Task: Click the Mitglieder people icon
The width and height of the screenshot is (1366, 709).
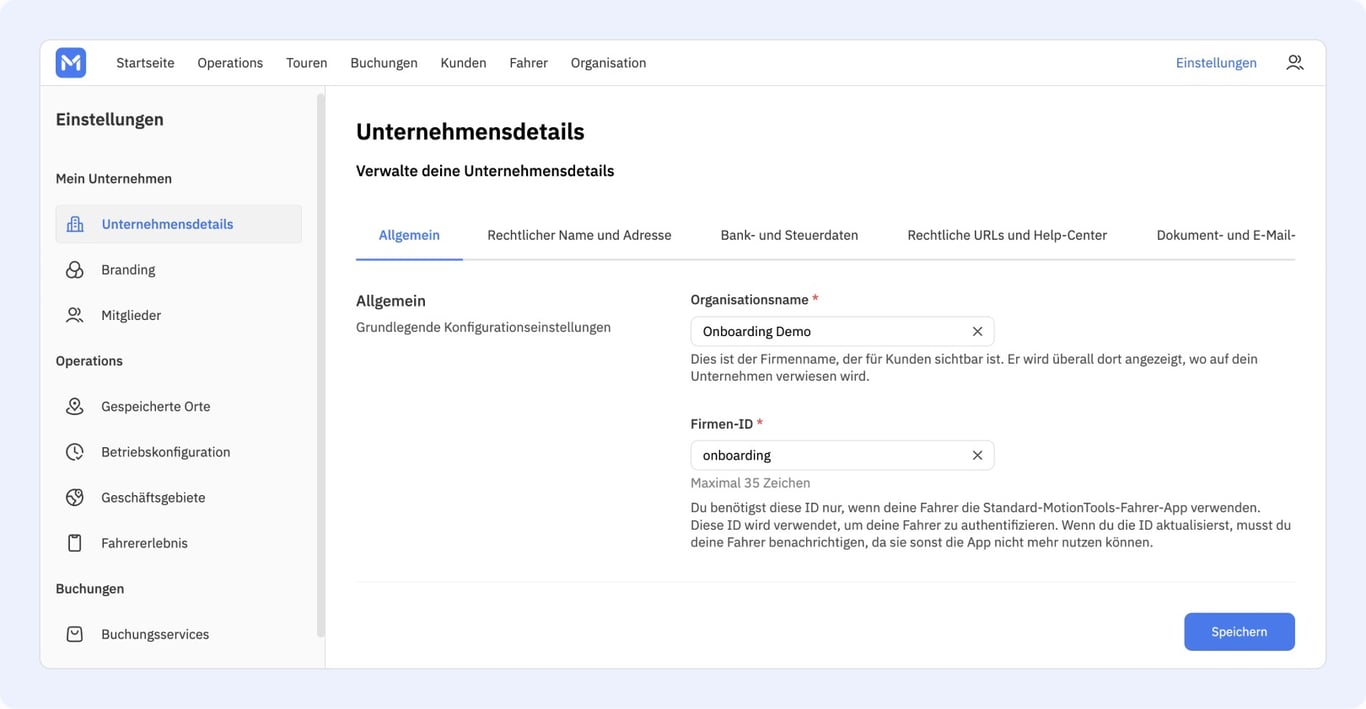Action: tap(75, 315)
